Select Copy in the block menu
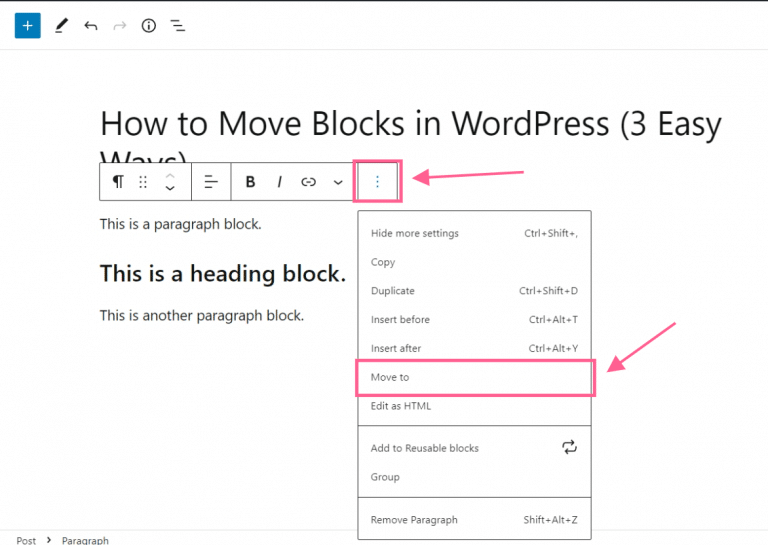The image size is (768, 545). pyautogui.click(x=474, y=262)
